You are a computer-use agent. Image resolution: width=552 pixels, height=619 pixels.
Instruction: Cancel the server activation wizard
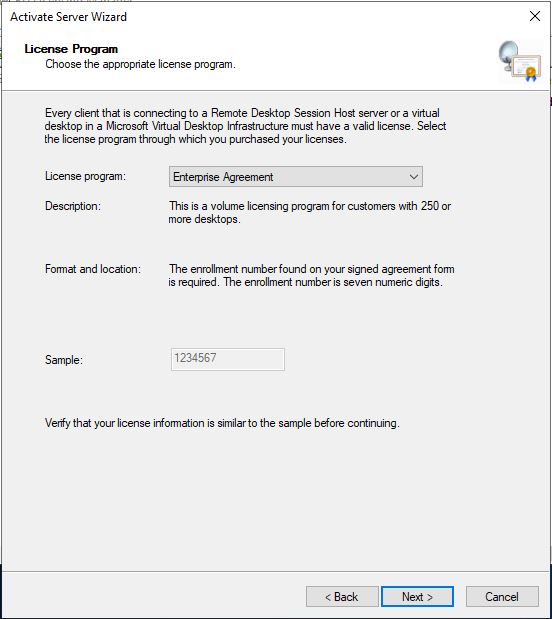502,596
